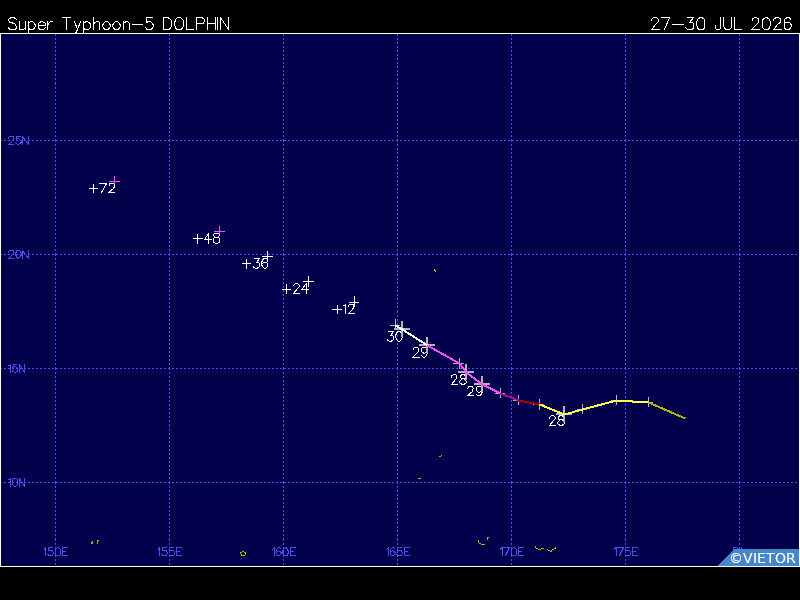Image resolution: width=800 pixels, height=600 pixels.
Task: Select the +36 forecast cross marker
Action: 267,256
